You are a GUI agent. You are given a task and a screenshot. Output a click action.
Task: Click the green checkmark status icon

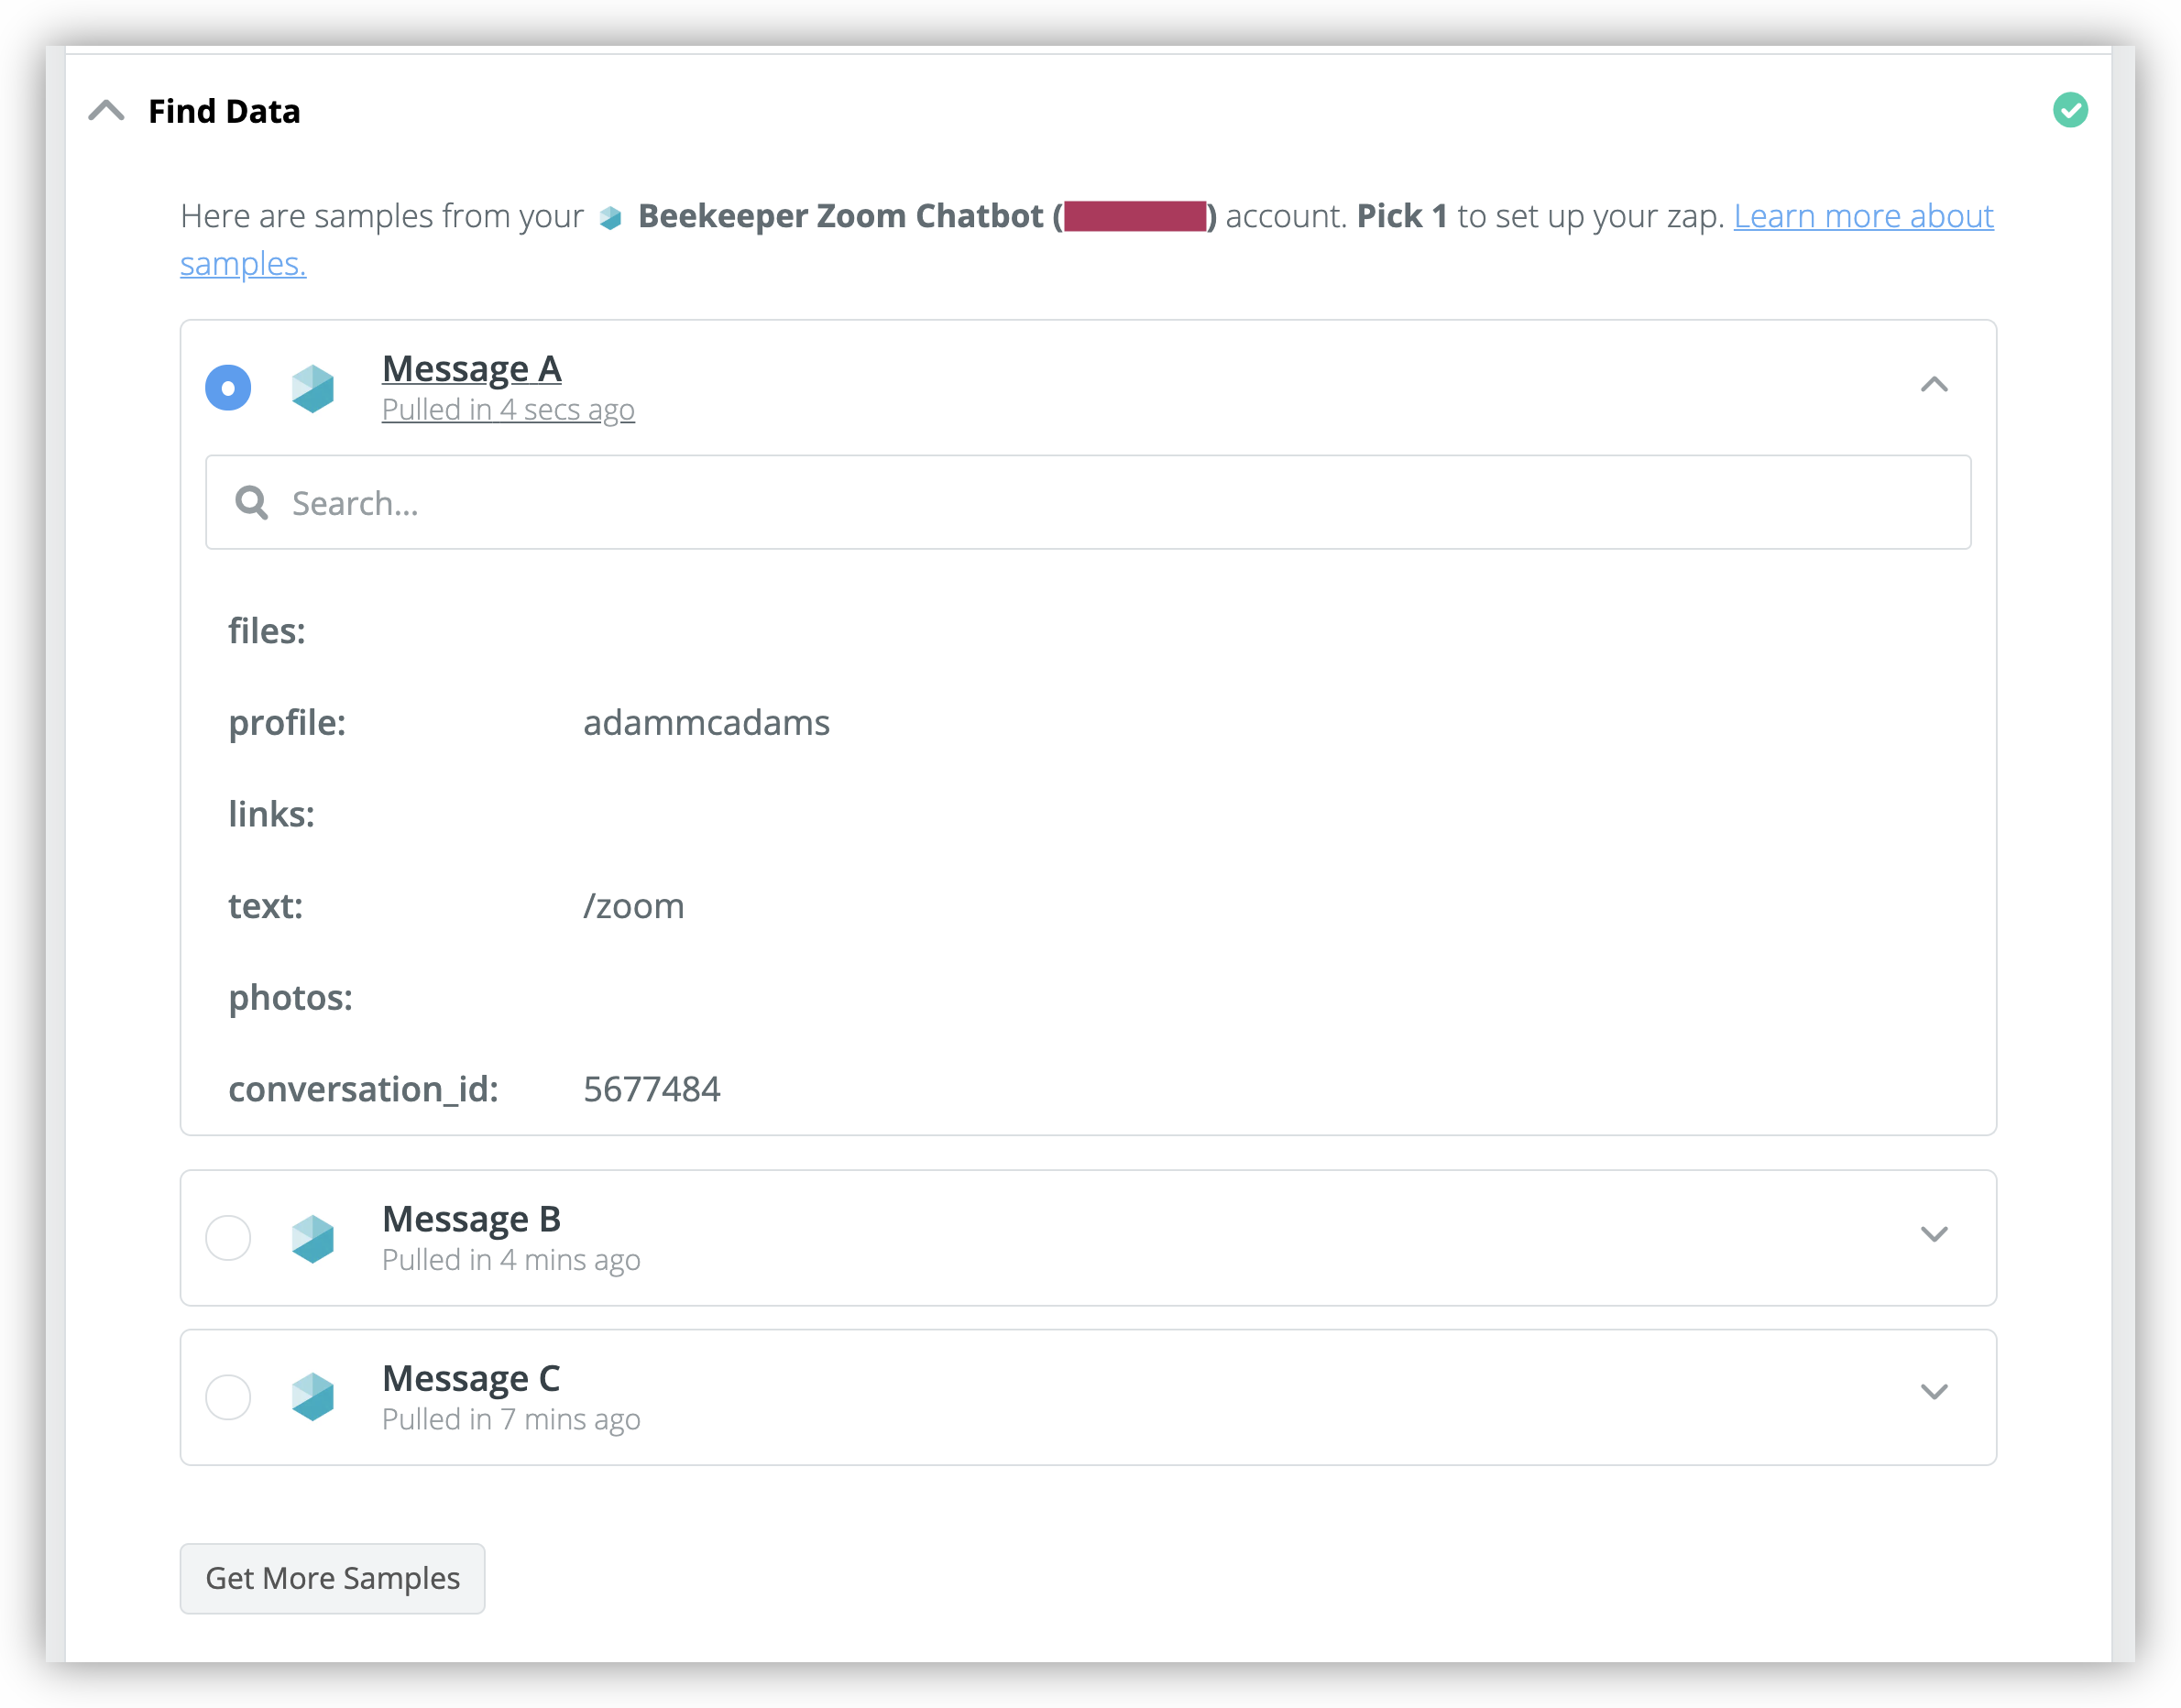(x=2069, y=110)
